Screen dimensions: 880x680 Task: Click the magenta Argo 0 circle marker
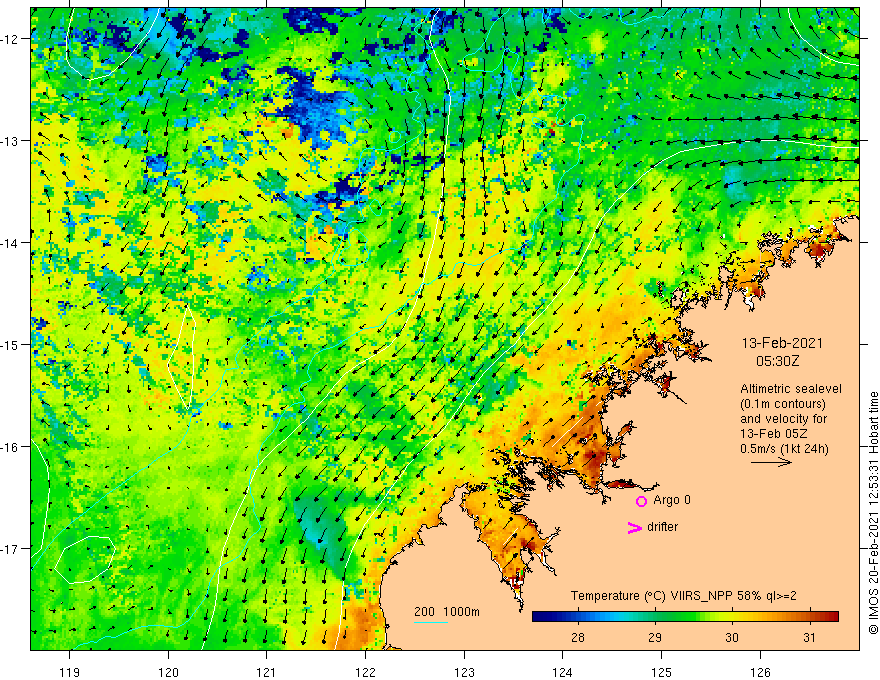[x=641, y=501]
